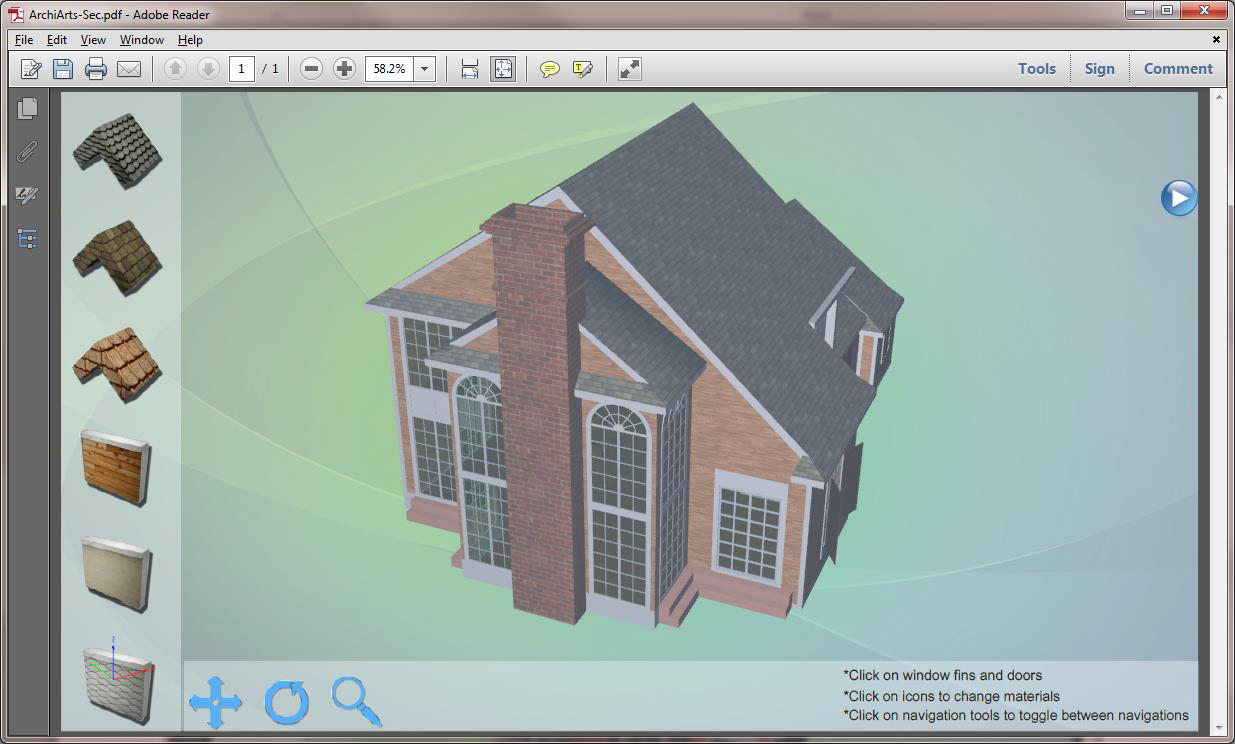This screenshot has width=1235, height=744.
Task: Open the signatures panel icon
Action: 28,195
